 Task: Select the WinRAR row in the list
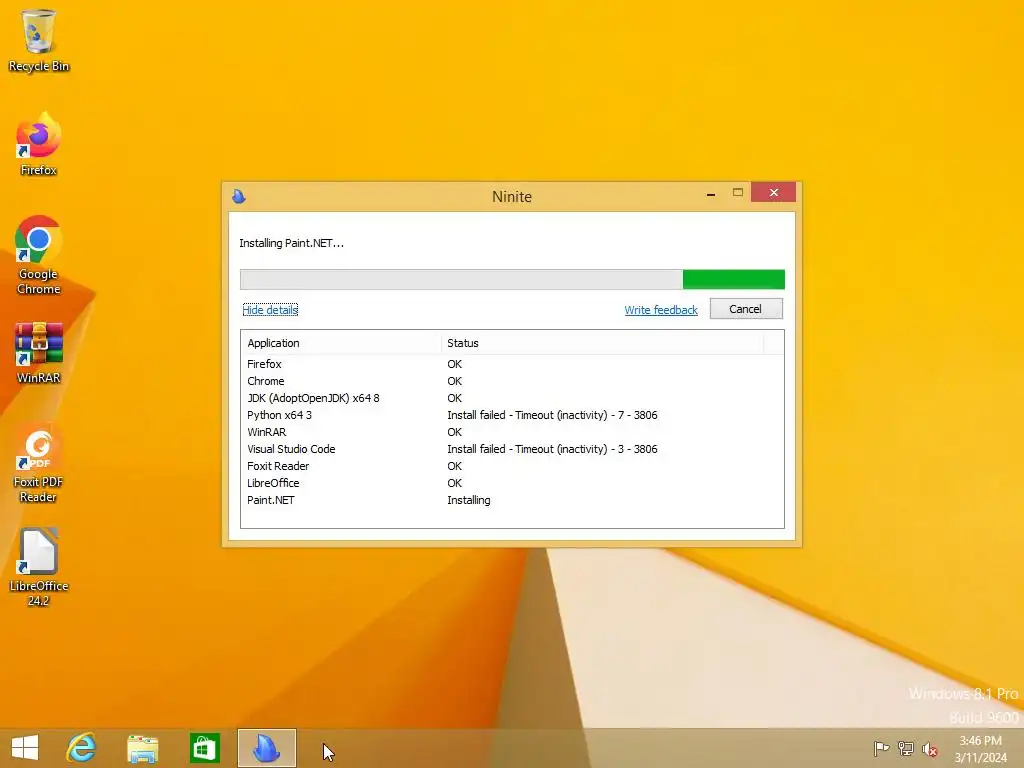point(512,432)
